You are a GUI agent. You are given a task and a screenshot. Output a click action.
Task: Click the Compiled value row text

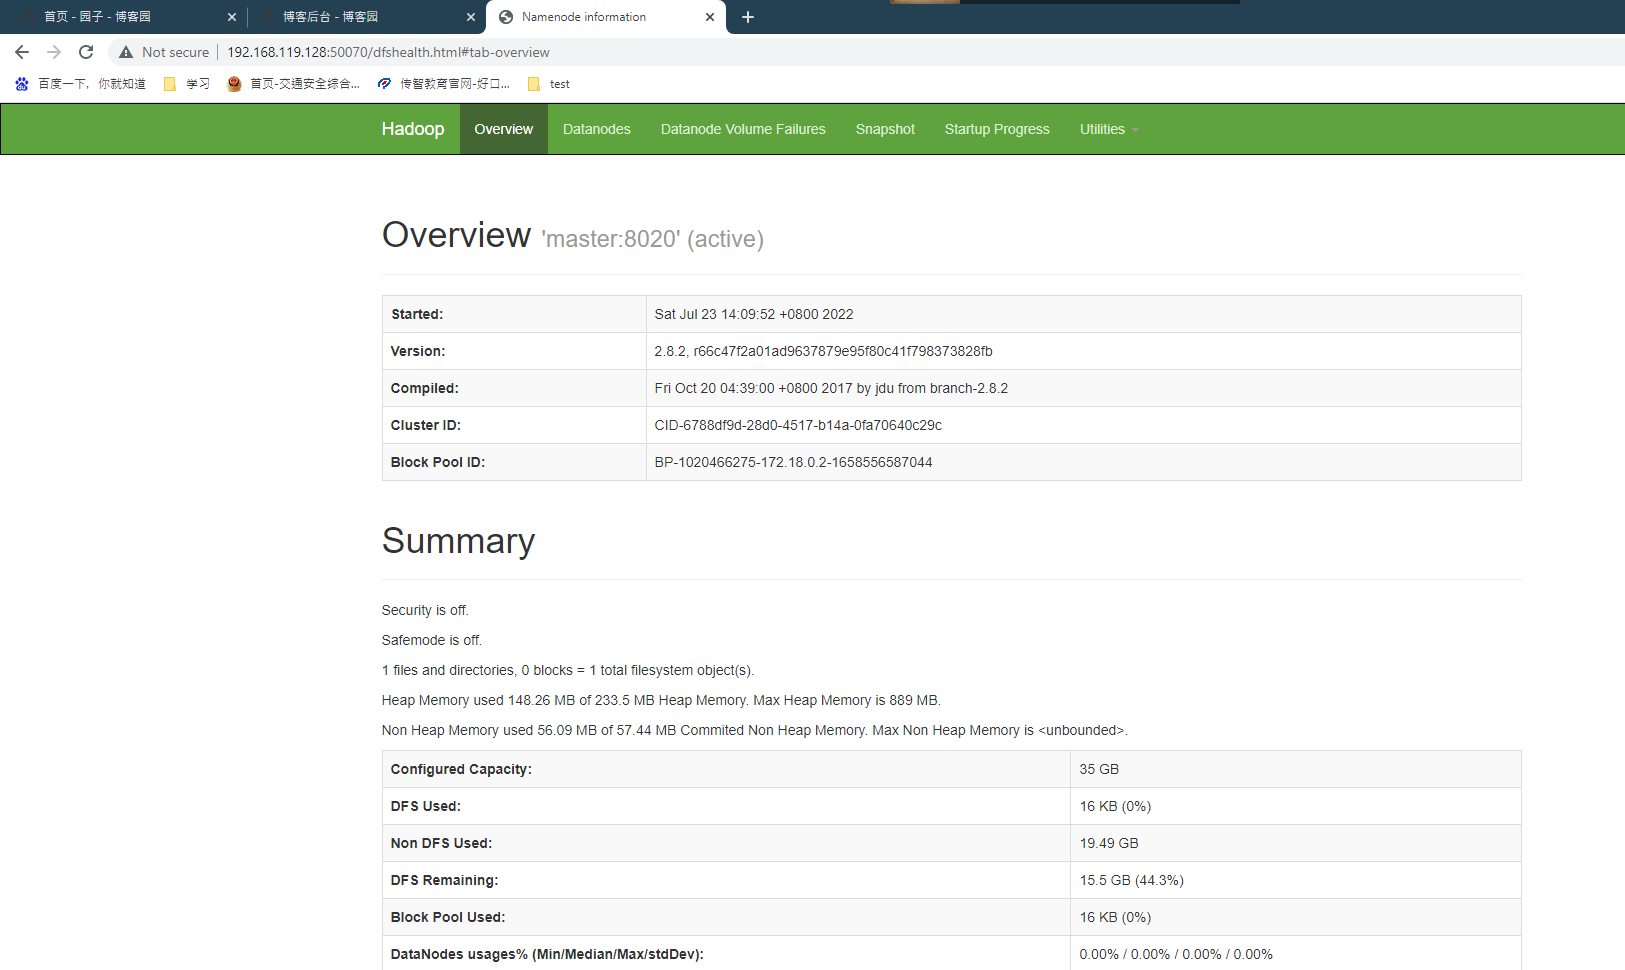coord(831,388)
